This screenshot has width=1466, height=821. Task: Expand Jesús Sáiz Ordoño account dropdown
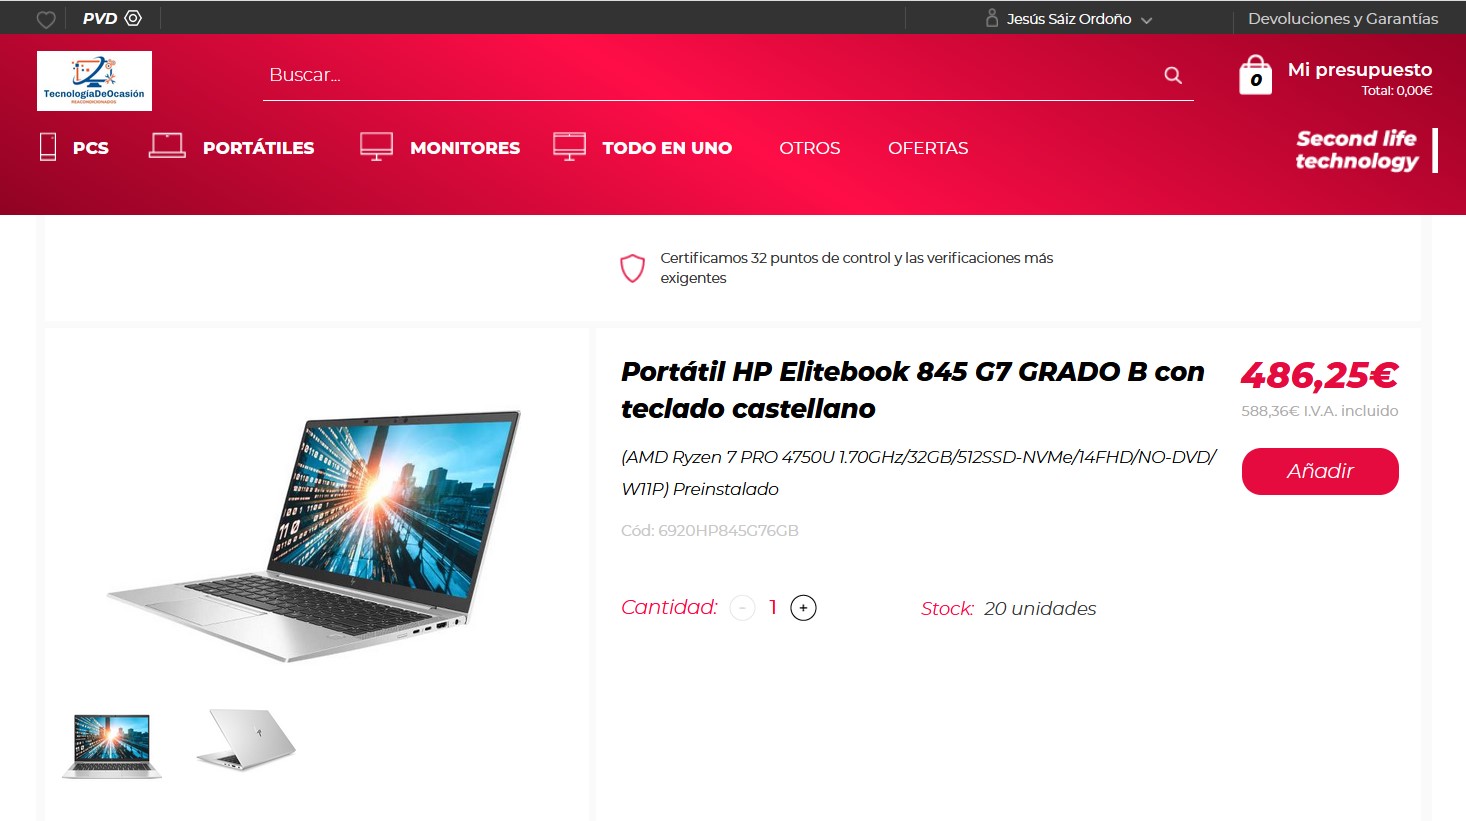[1147, 20]
